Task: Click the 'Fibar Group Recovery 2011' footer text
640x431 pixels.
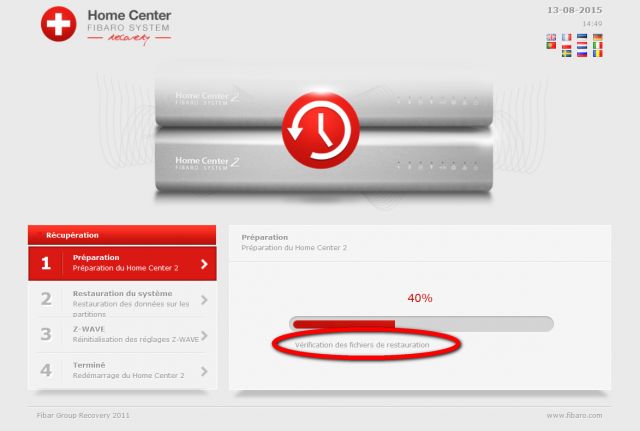Action: [x=83, y=415]
